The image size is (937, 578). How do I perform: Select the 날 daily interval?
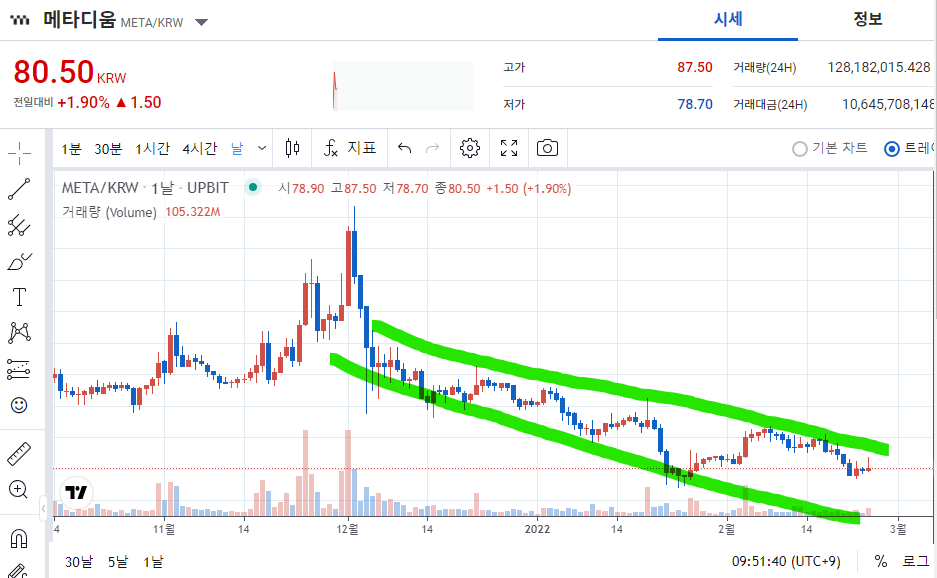pyautogui.click(x=237, y=148)
